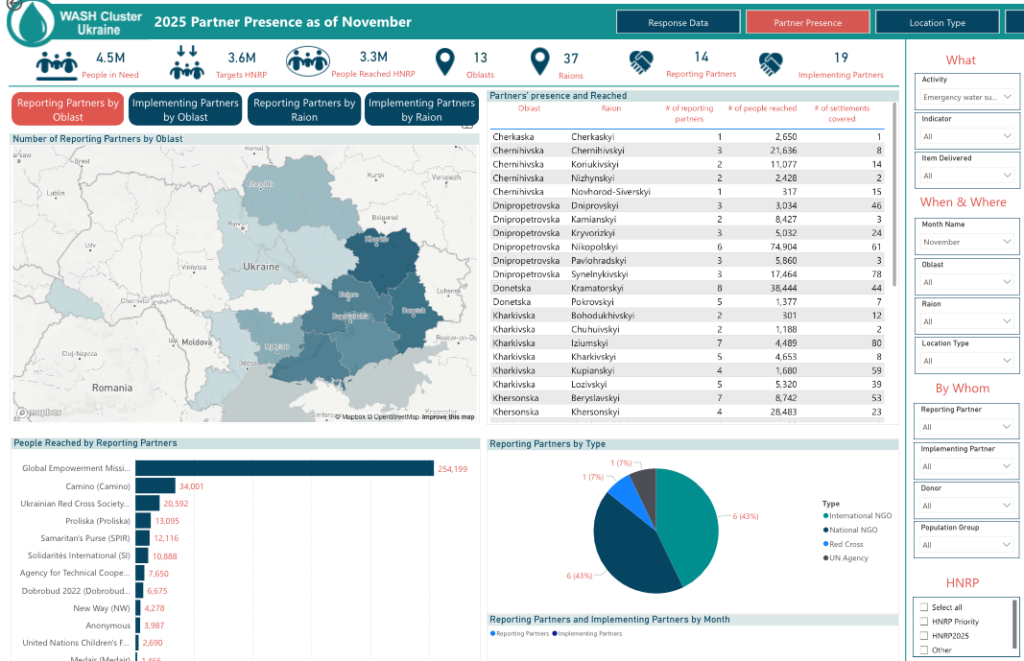Click the Improve this map link
The width and height of the screenshot is (1024, 661).
(448, 417)
